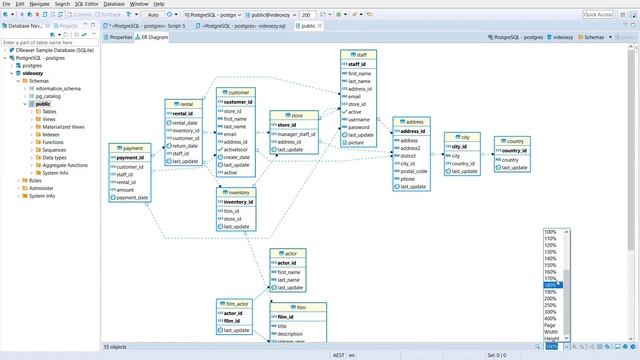Select the Indexes folder
This screenshot has height=360, width=640.
click(x=51, y=135)
